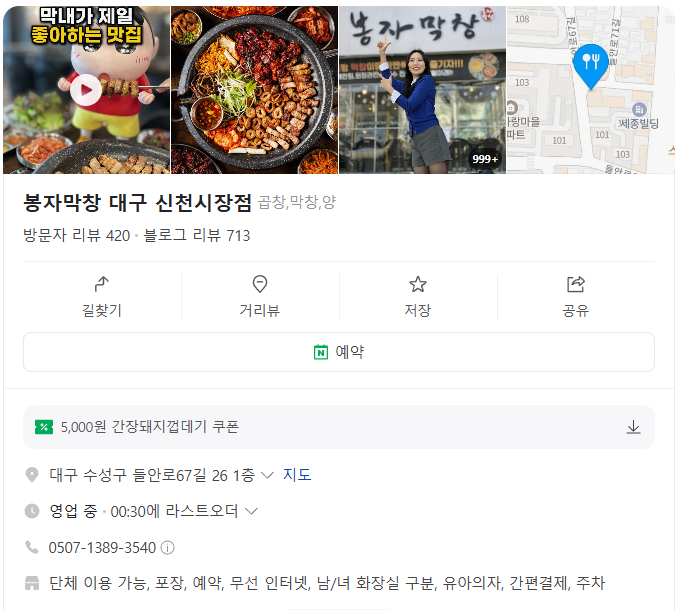The width and height of the screenshot is (680, 610).
Task: Open the 예약 reservation button
Action: 339,352
